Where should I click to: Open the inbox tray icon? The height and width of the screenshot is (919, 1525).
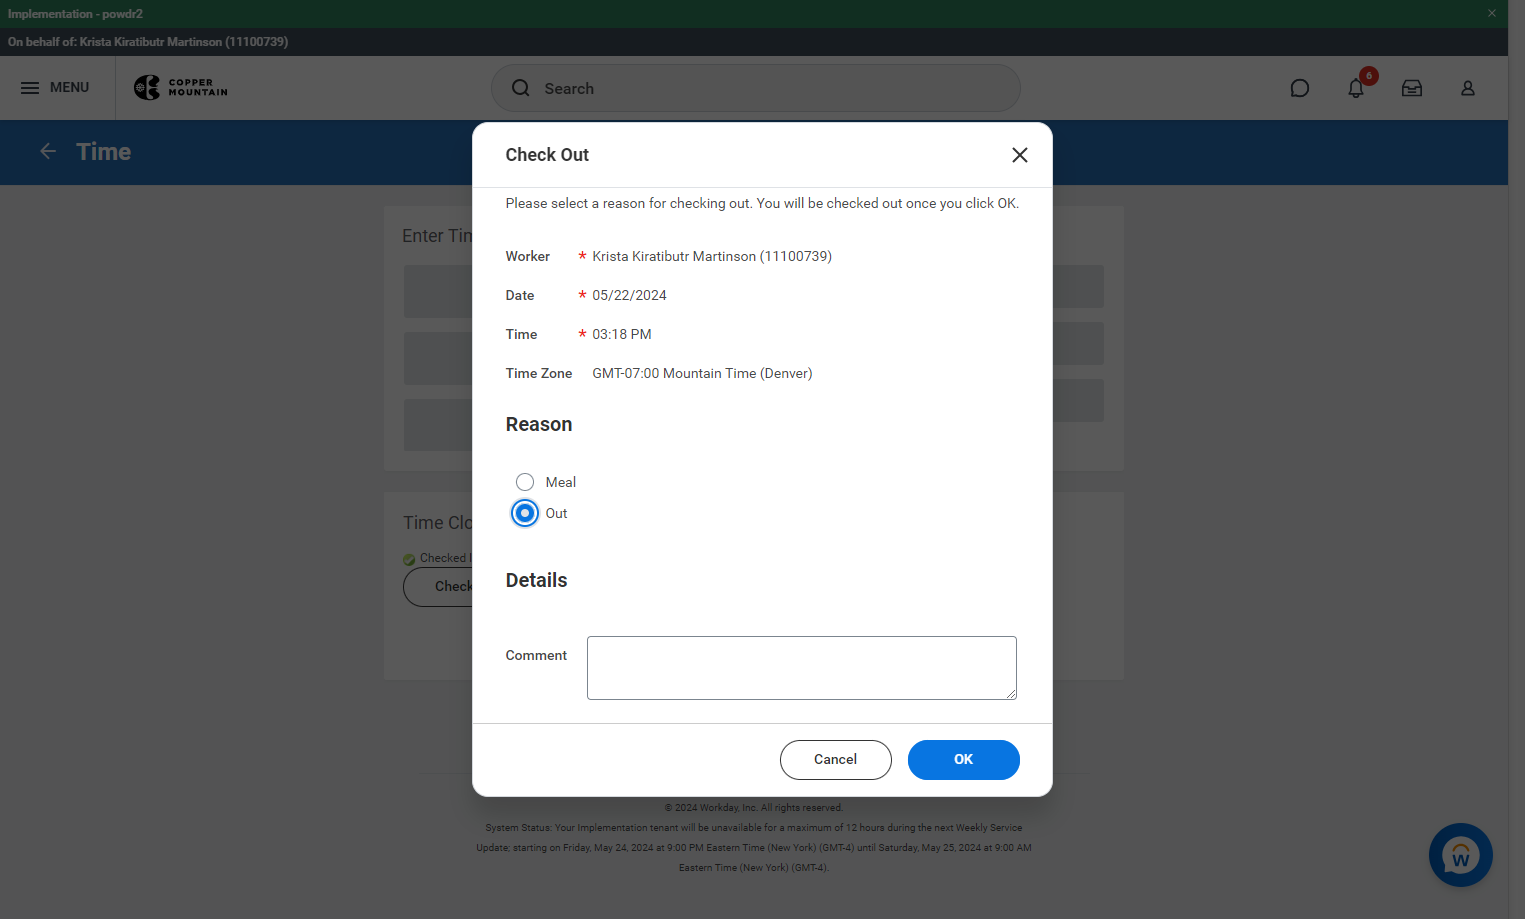[1412, 88]
